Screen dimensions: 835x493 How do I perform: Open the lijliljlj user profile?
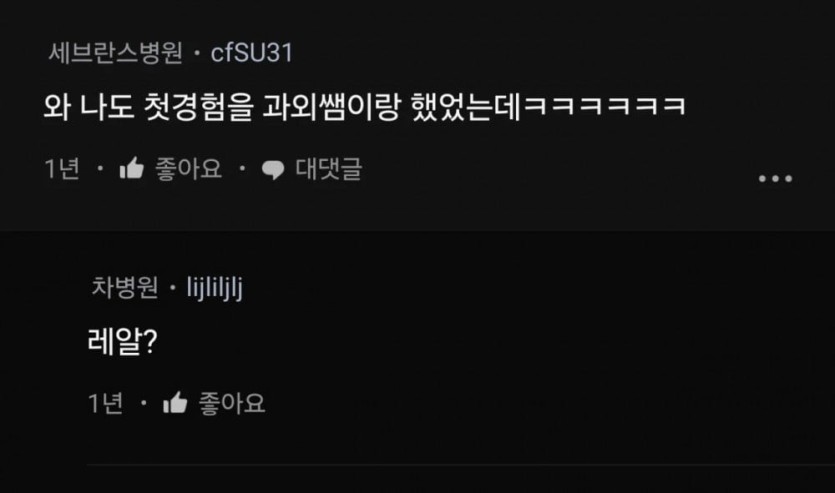point(215,288)
